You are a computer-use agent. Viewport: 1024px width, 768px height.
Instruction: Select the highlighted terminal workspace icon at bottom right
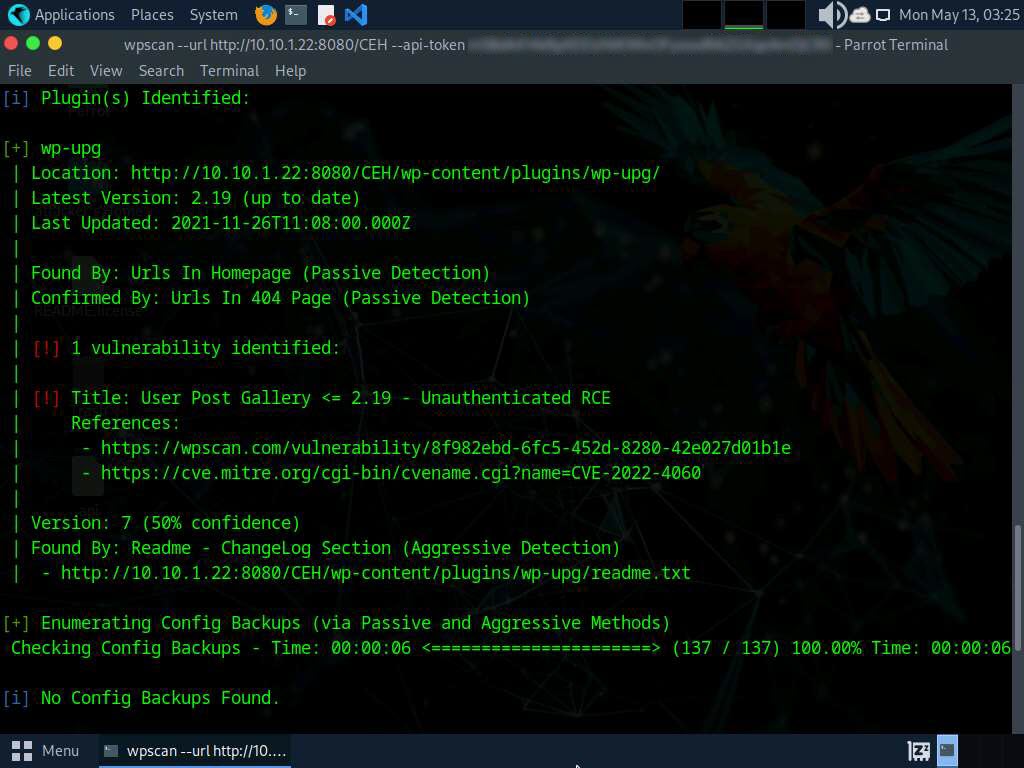(947, 750)
